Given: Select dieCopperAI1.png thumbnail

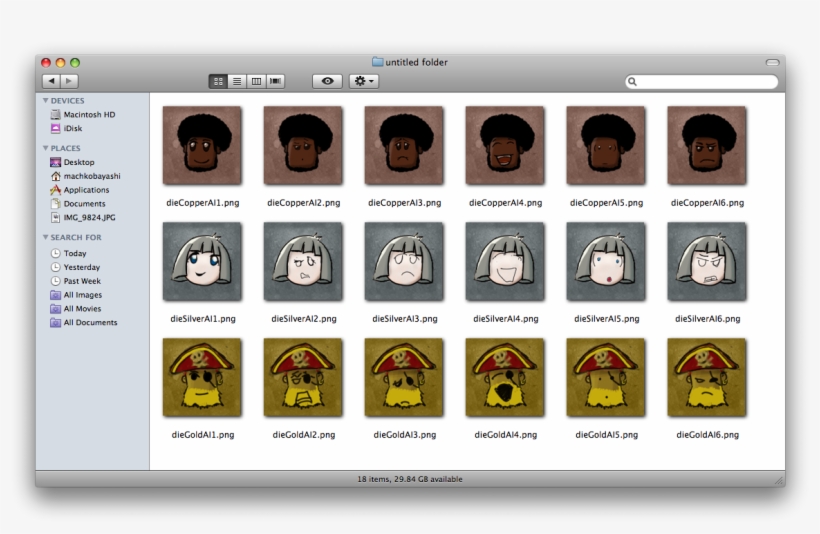Looking at the screenshot, I should 202,145.
